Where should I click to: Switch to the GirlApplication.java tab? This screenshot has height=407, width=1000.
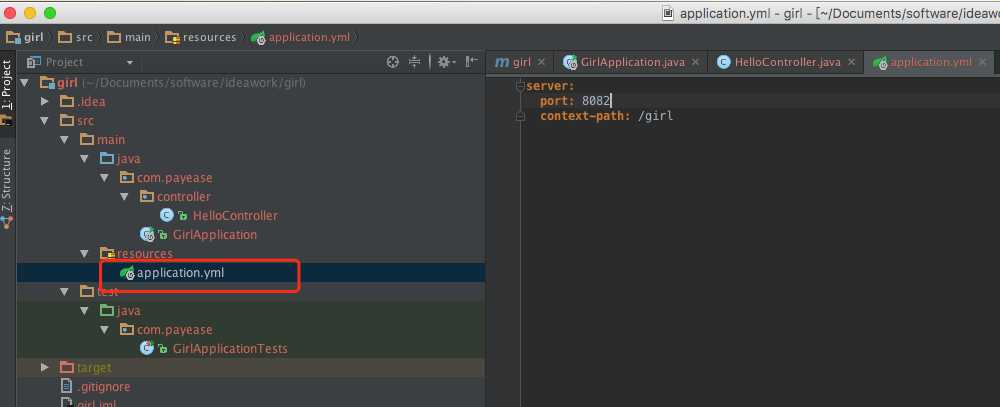click(632, 62)
